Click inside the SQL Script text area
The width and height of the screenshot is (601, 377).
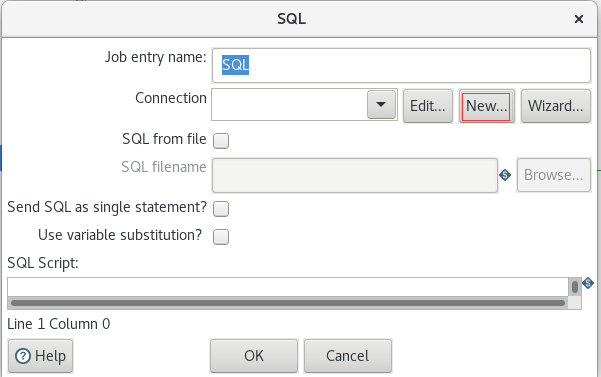287,287
